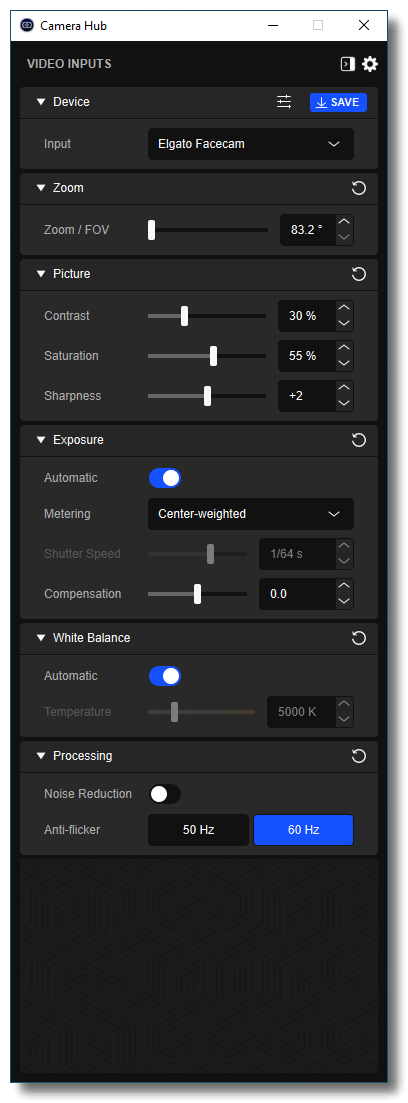Reset the White Balance section

[359, 638]
